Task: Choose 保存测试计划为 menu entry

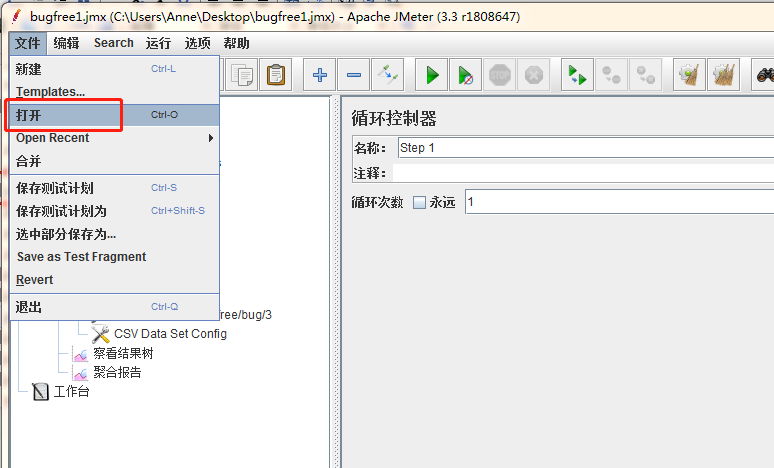Action: [115, 211]
